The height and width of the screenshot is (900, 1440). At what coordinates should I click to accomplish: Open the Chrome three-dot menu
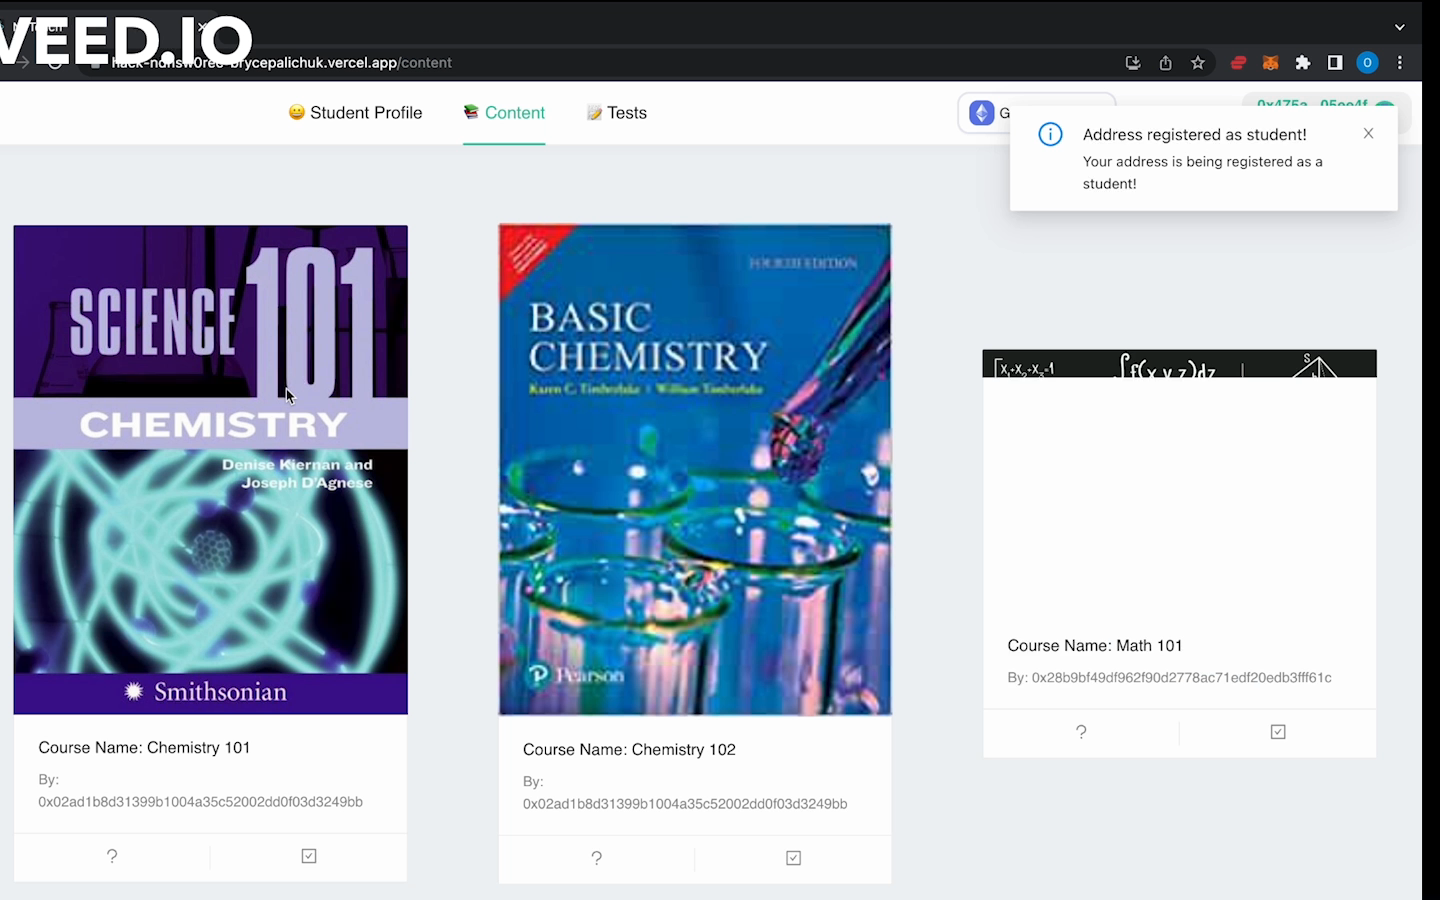(1400, 63)
